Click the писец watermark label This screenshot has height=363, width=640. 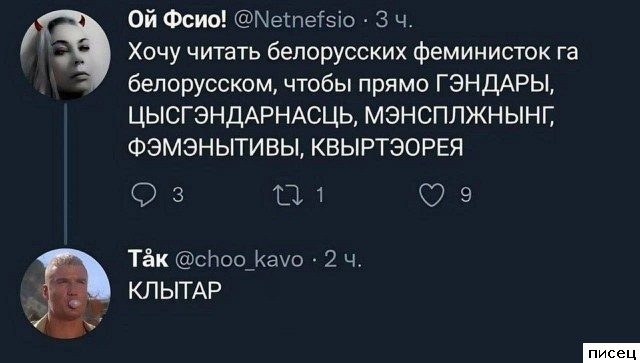(x=612, y=353)
